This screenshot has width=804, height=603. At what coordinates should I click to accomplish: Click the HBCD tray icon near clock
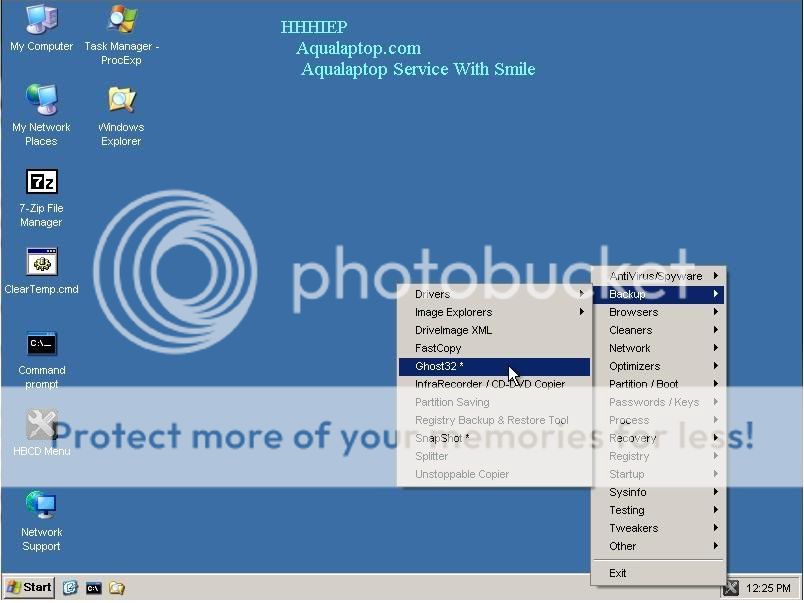[731, 588]
